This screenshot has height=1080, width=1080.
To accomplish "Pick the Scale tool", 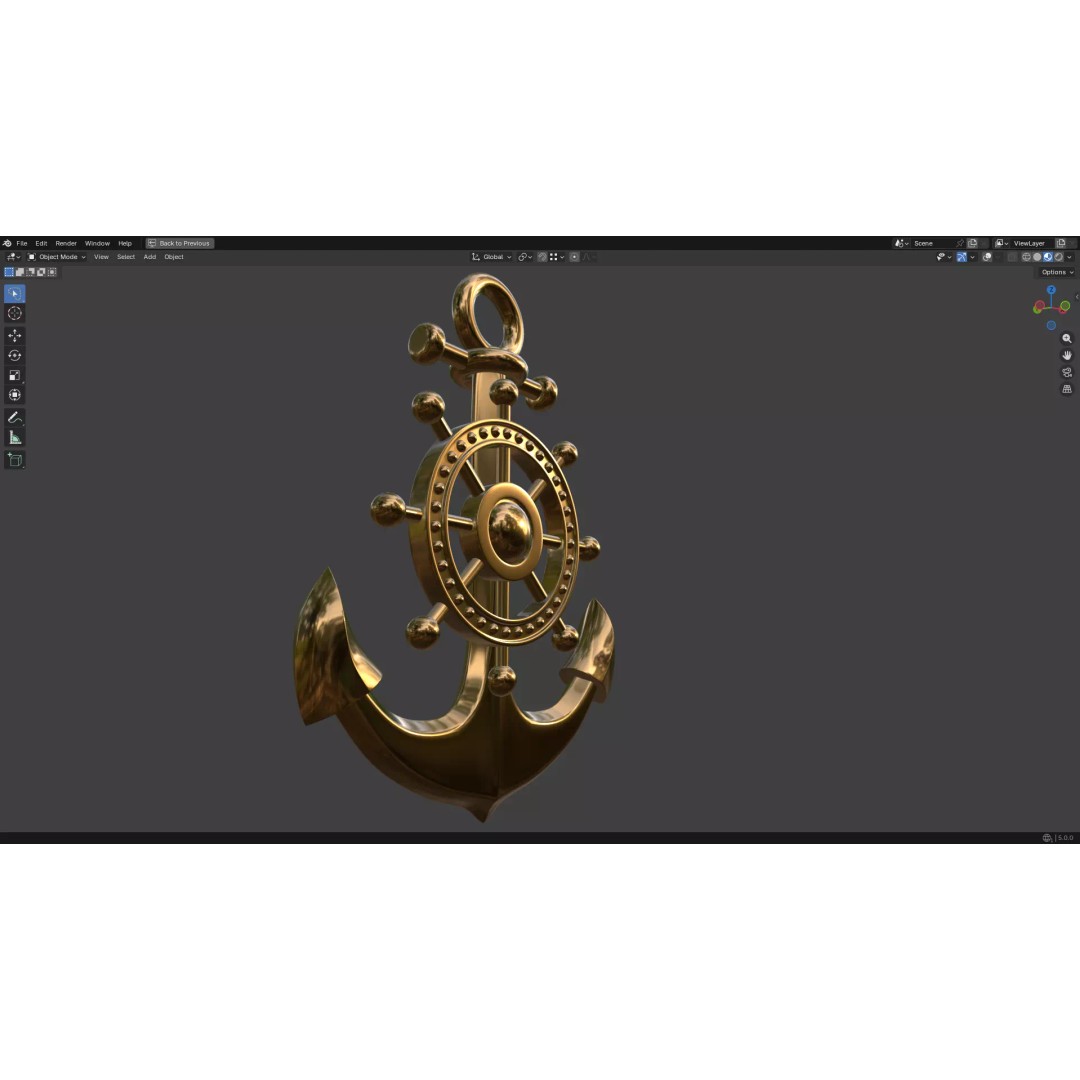I will point(14,375).
